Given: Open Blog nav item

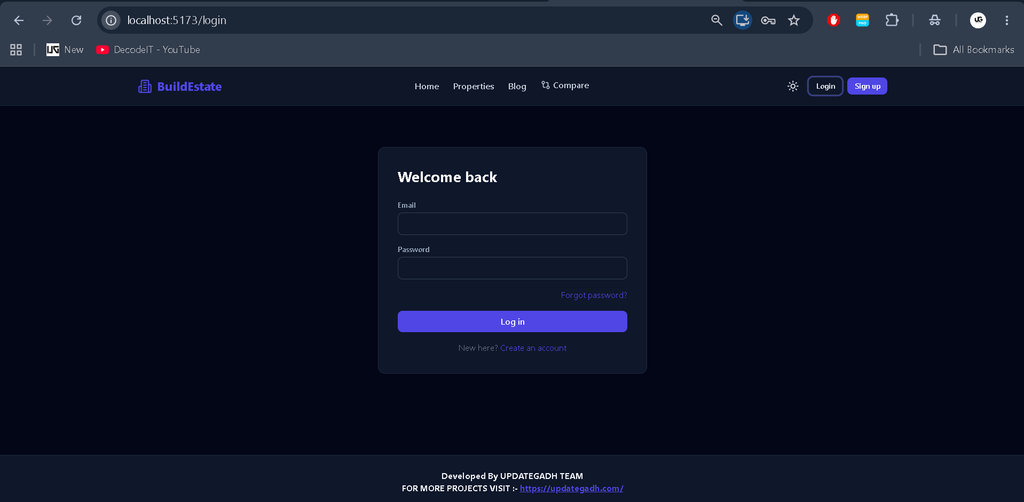Looking at the screenshot, I should (517, 86).
